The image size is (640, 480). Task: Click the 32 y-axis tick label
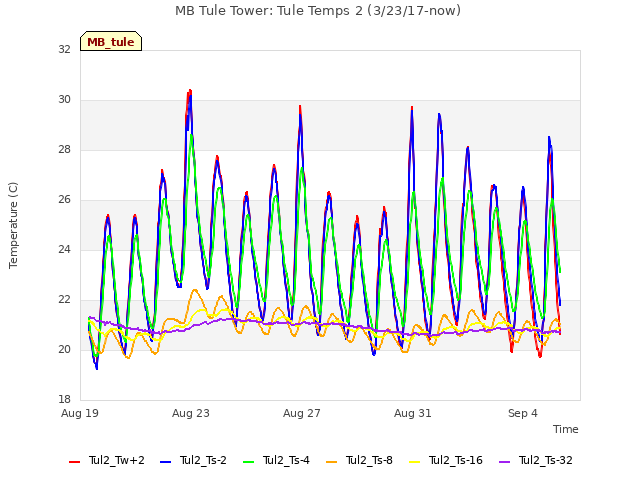click(64, 50)
